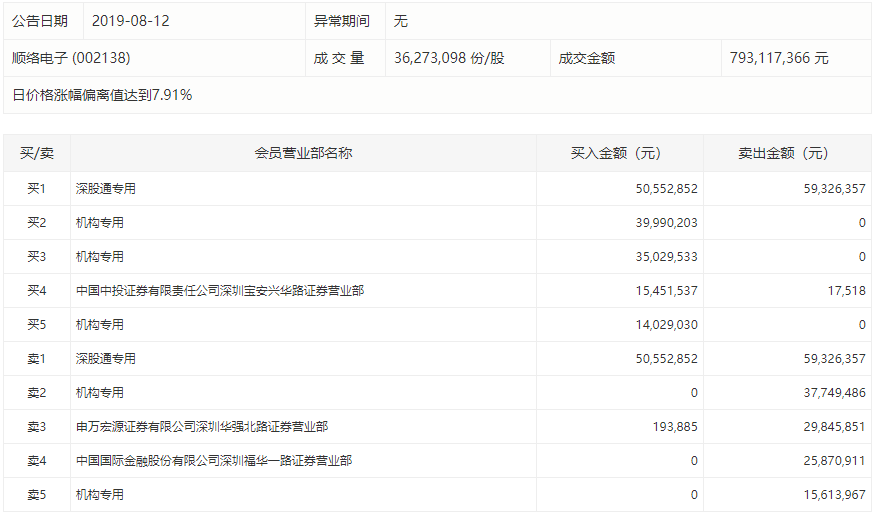Sort by 会员营业部名称 column header

303,154
